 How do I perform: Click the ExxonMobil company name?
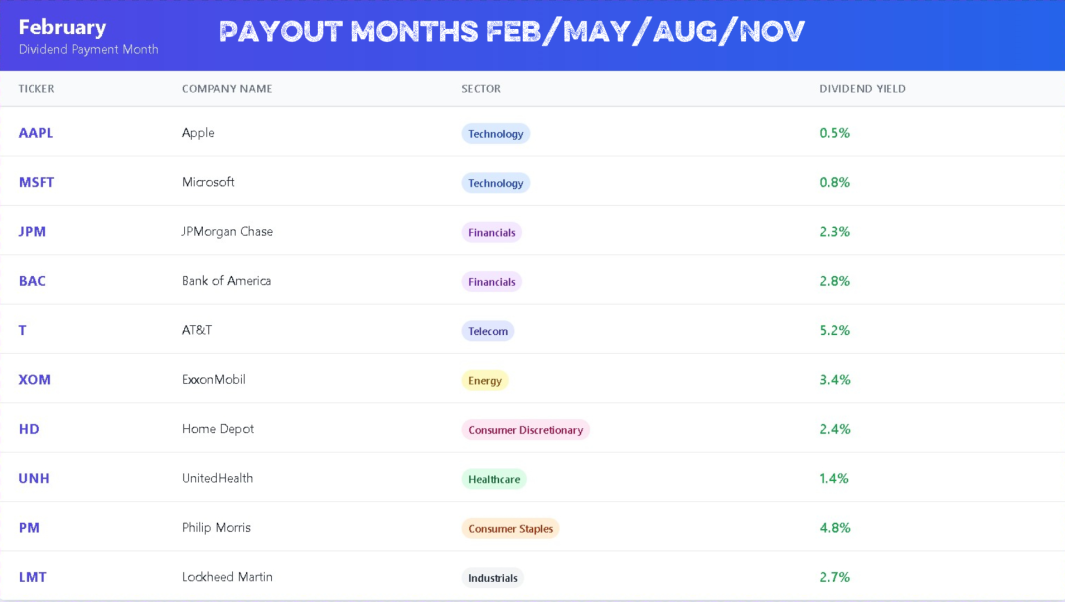(x=213, y=380)
